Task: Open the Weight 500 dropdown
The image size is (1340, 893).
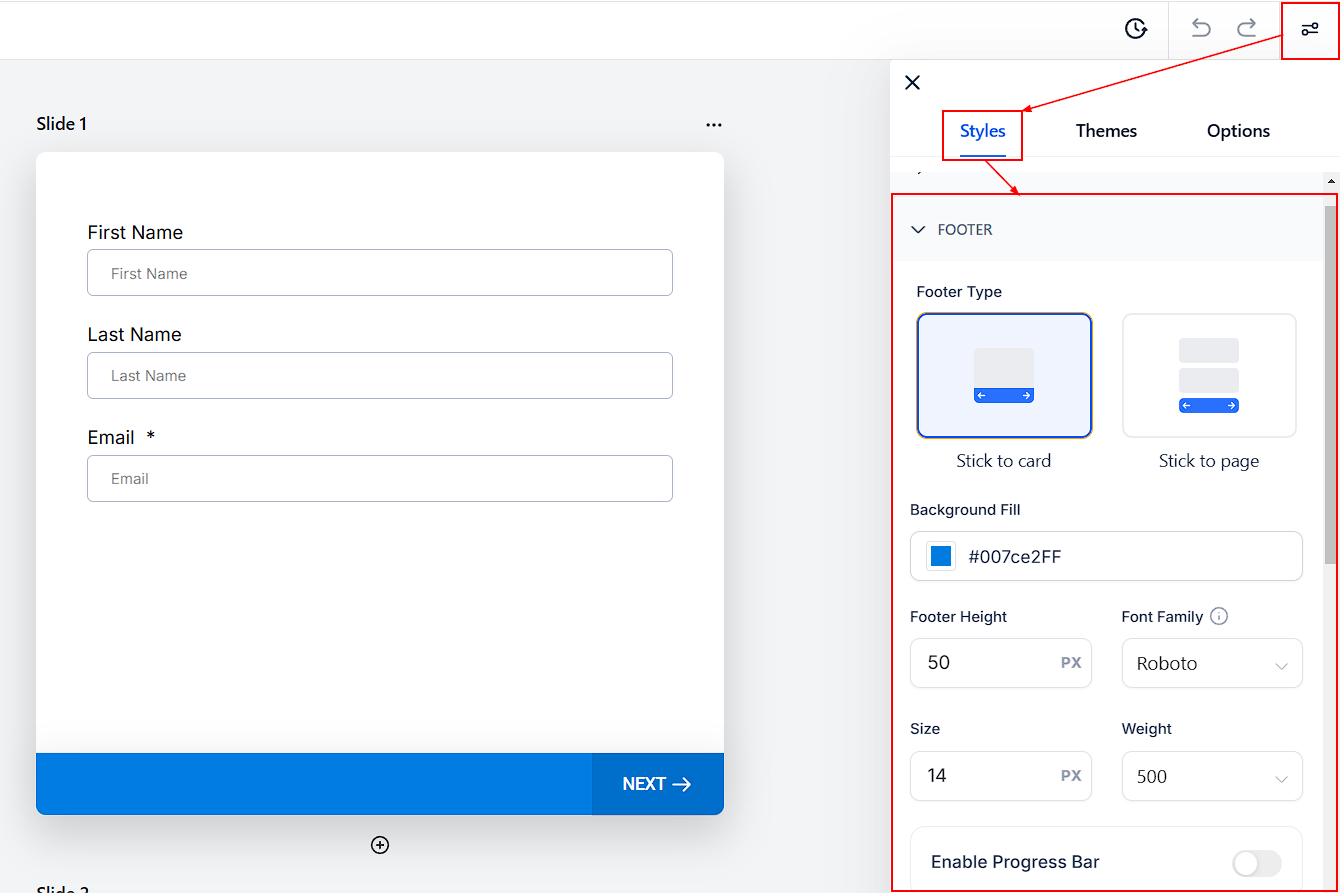Action: [x=1212, y=777]
